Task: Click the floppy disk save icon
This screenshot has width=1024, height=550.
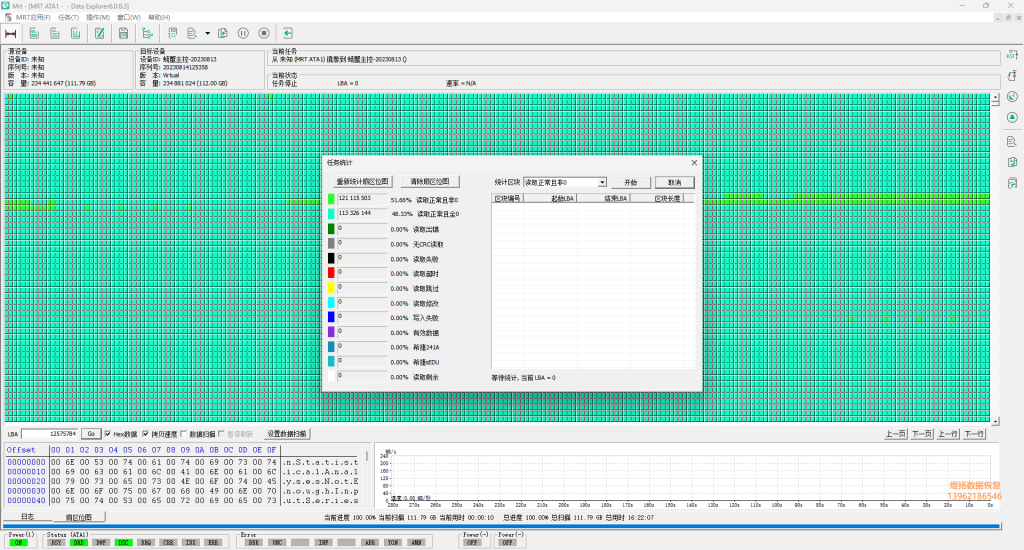Action: coord(123,33)
